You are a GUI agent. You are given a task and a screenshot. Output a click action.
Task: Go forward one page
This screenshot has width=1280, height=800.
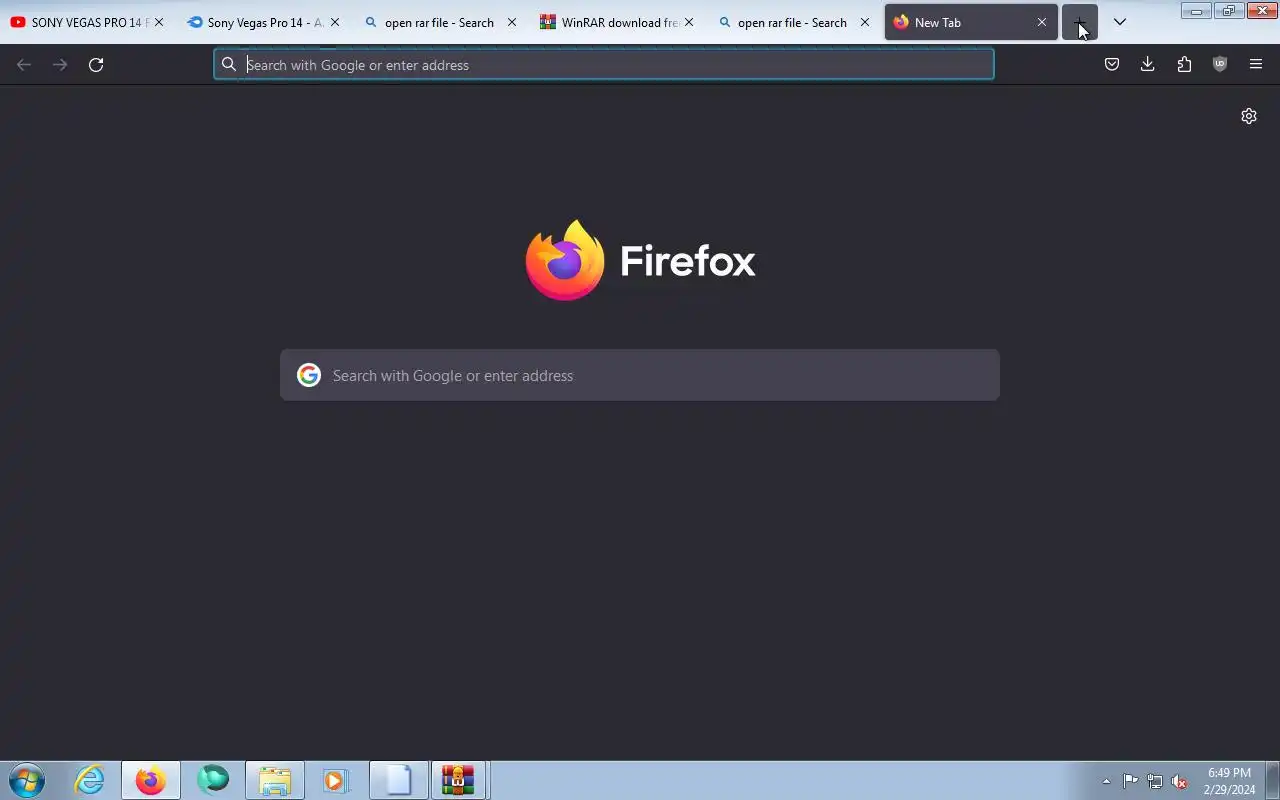[60, 65]
